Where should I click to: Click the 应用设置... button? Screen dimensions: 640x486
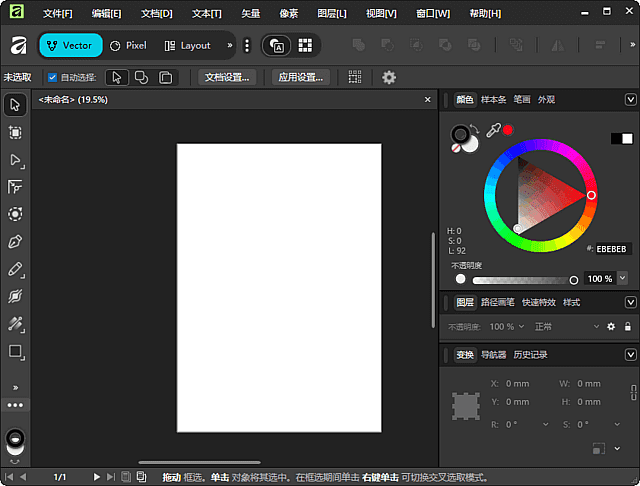301,77
